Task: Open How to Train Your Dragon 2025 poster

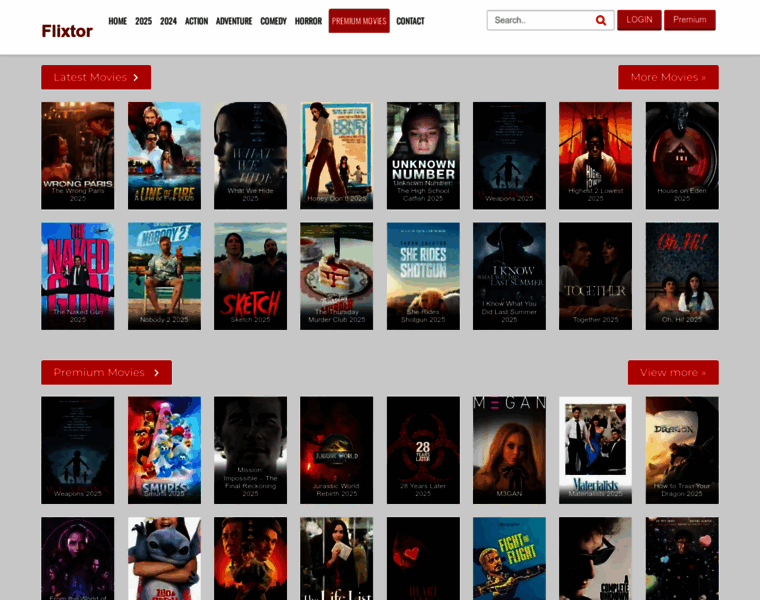Action: pos(682,450)
